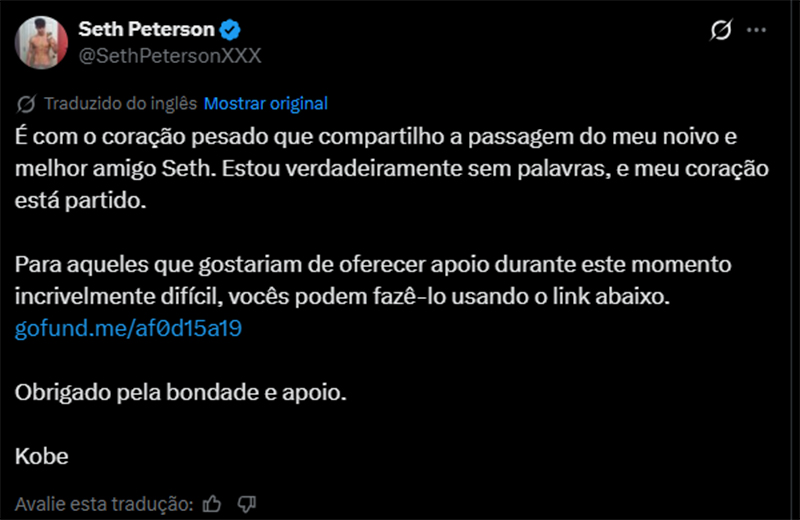Viewport: 800px width, 520px height.
Task: Click the 'Kobe' signature
Action: tap(42, 457)
